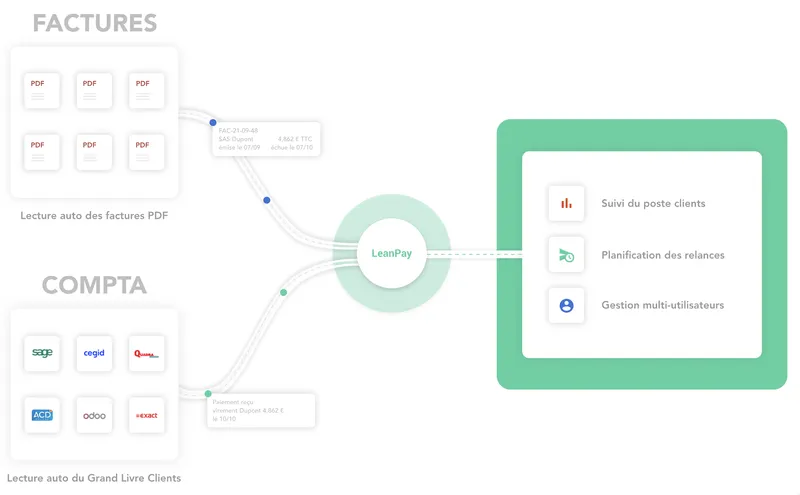
Task: Click Gestion multi-utilisateurs text
Action: (663, 305)
